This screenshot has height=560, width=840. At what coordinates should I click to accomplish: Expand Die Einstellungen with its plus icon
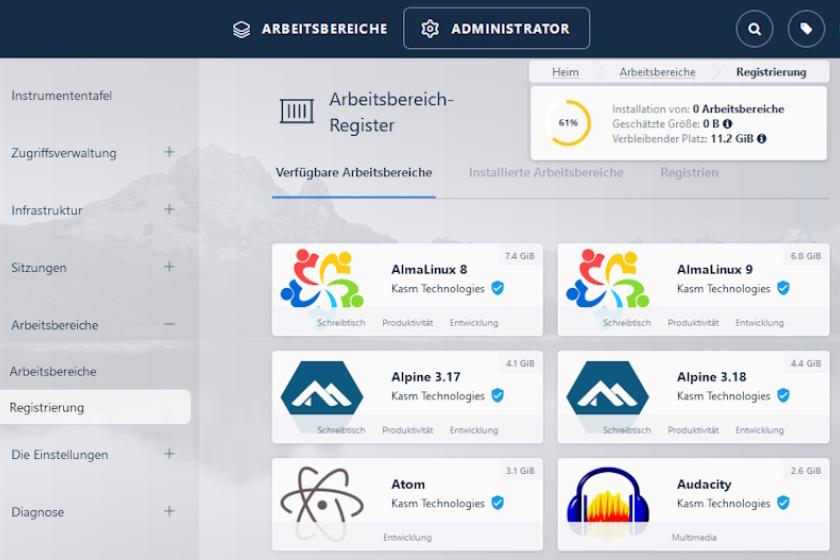[169, 454]
